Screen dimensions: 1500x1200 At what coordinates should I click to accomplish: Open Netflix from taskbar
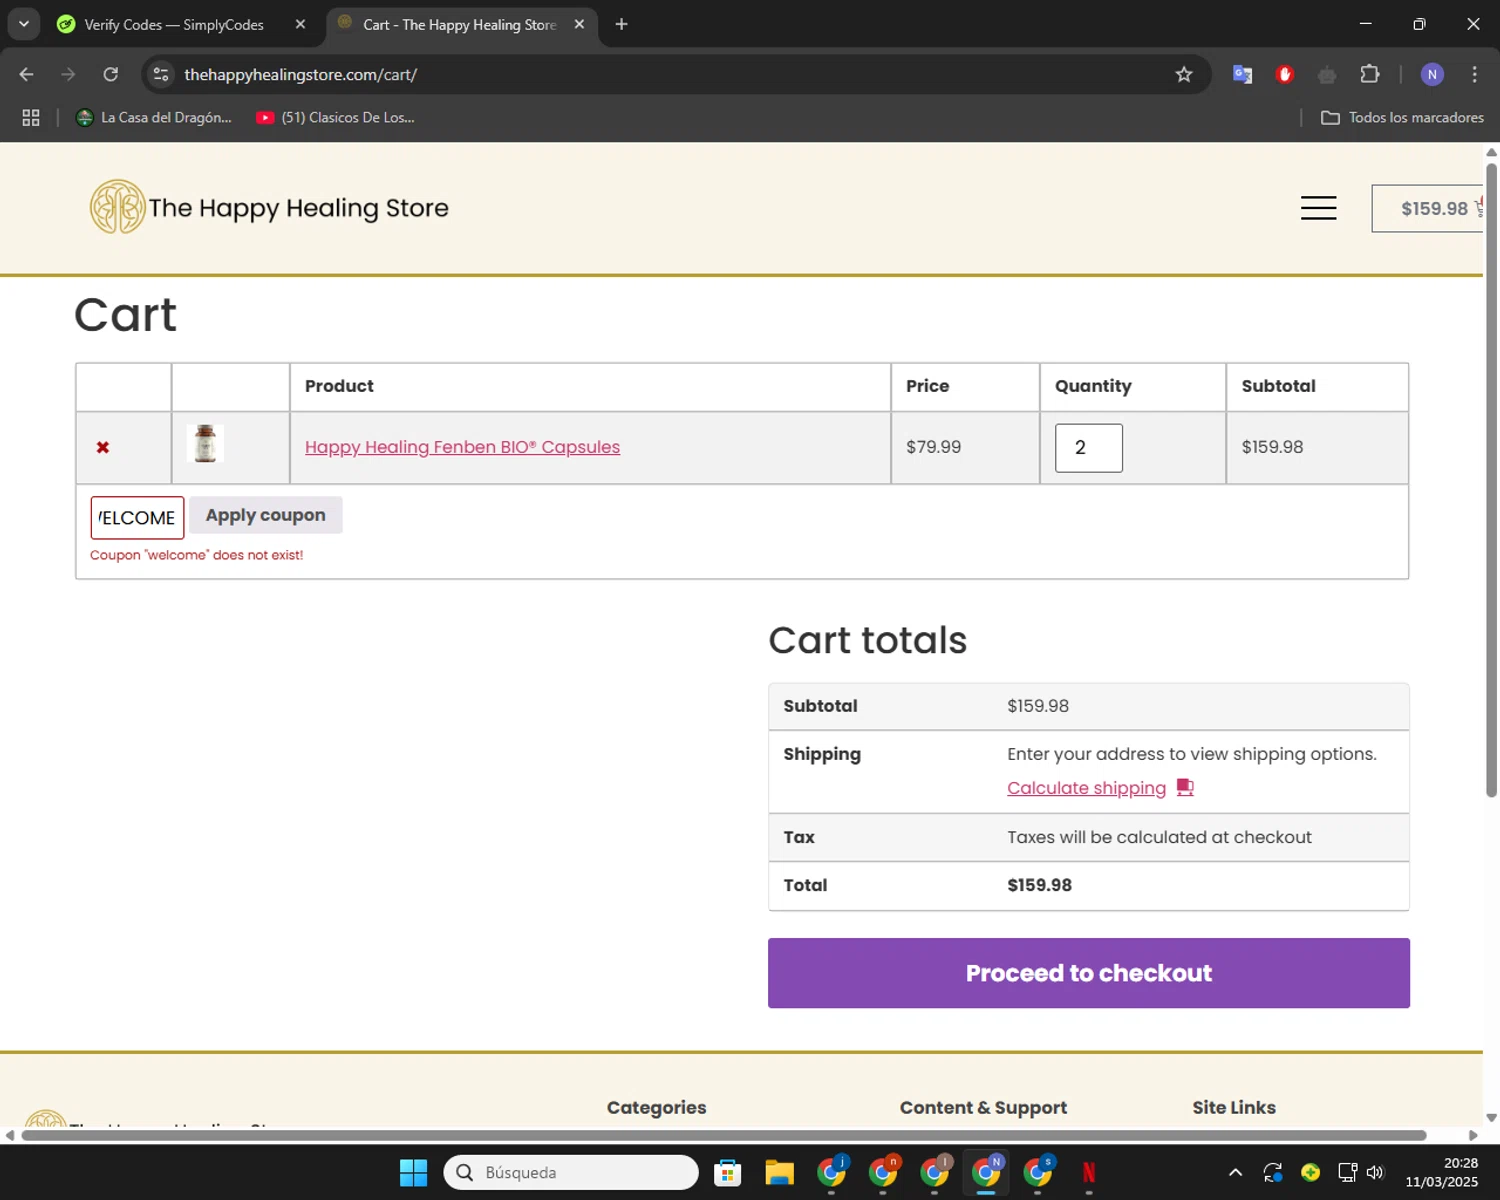click(x=1089, y=1172)
